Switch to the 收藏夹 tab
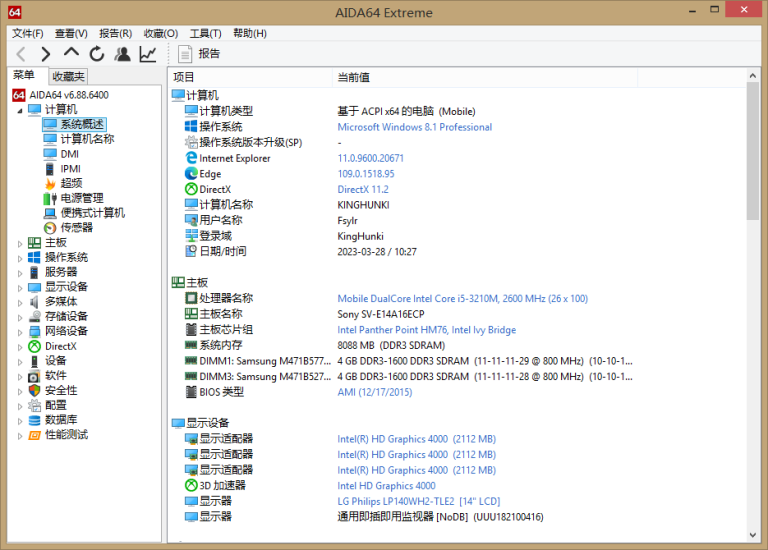This screenshot has width=768, height=550. click(x=68, y=76)
